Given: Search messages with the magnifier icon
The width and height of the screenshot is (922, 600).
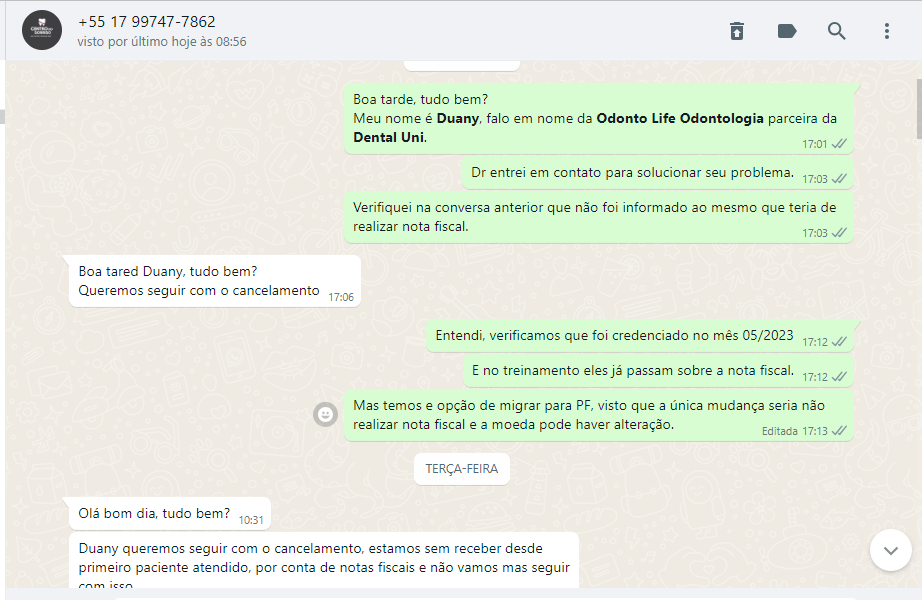Looking at the screenshot, I should pos(836,31).
